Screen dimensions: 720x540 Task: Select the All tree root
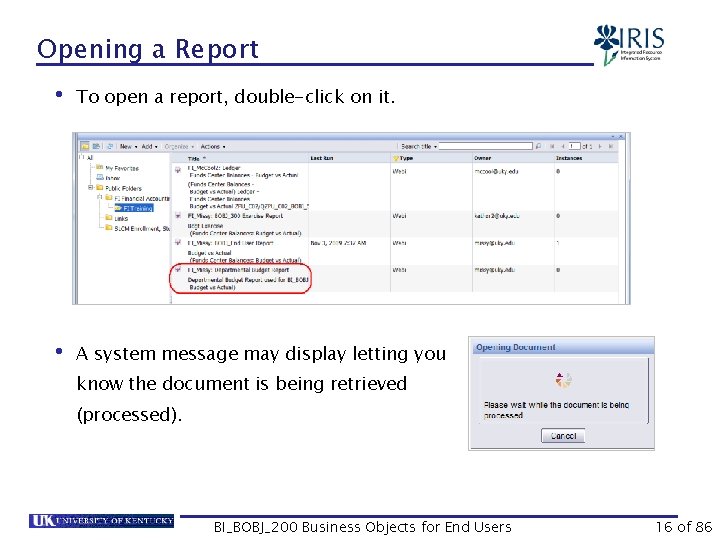[90, 158]
